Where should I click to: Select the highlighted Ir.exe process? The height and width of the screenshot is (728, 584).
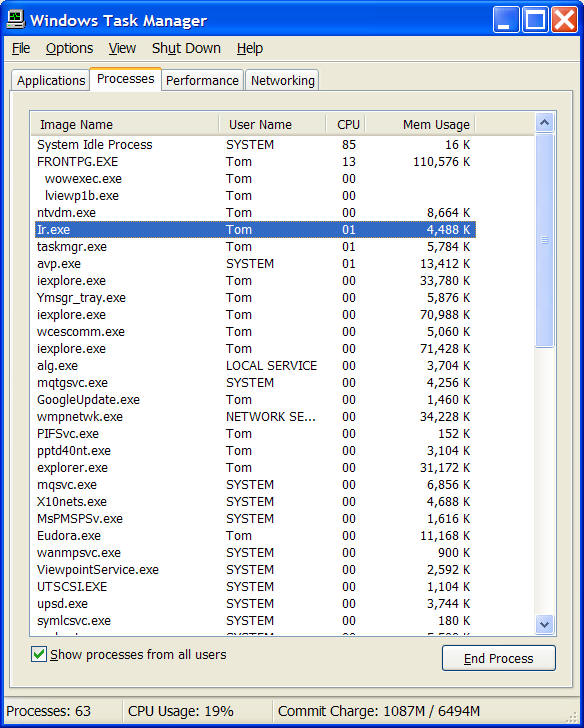pyautogui.click(x=254, y=230)
